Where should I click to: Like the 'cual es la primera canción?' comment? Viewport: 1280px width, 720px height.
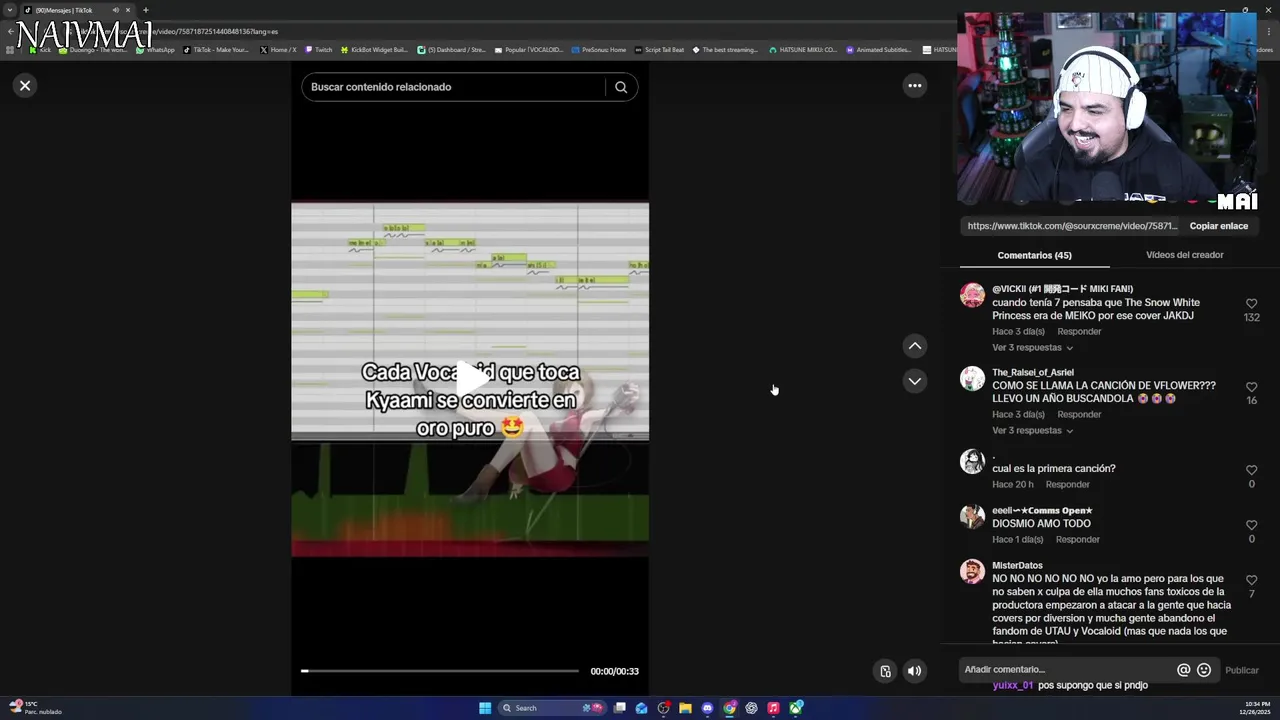(x=1251, y=470)
